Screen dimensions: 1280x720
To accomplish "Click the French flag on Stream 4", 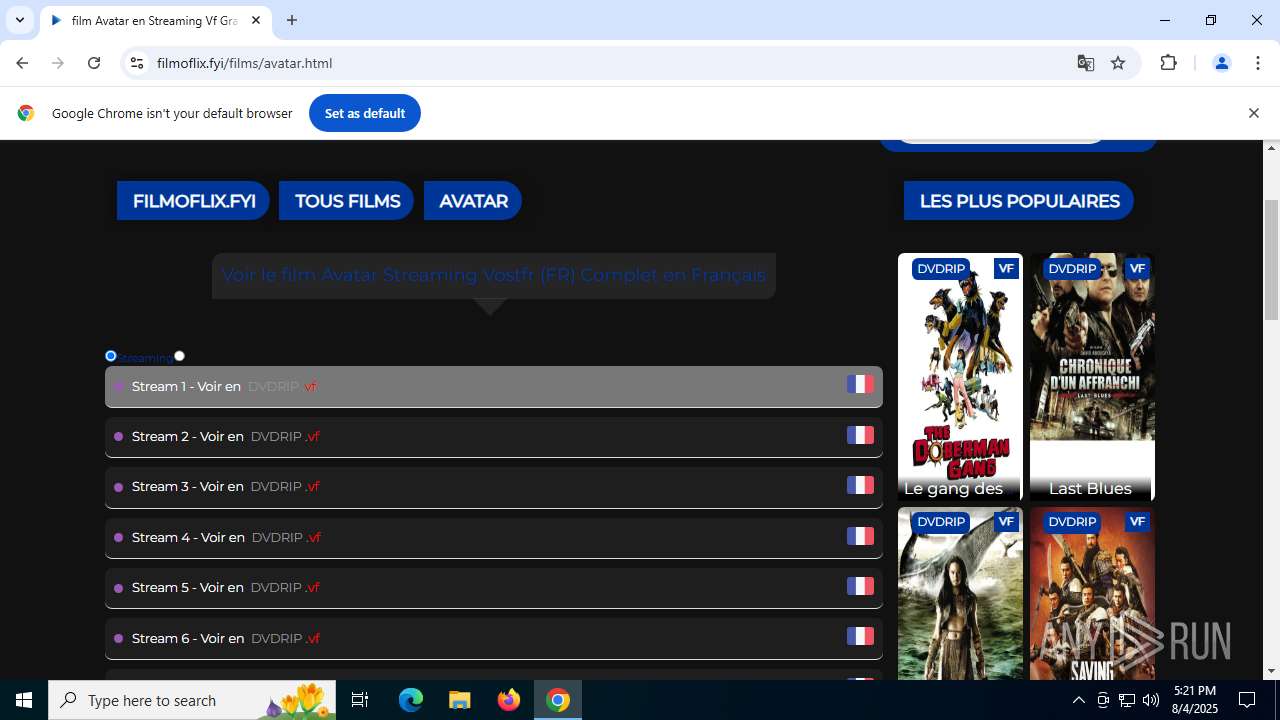I will click(860, 536).
